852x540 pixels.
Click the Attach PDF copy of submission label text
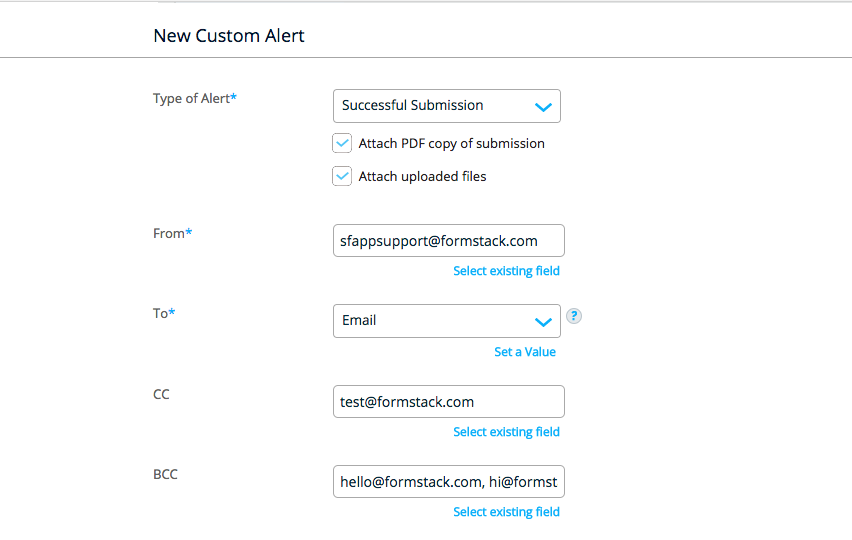coord(451,143)
